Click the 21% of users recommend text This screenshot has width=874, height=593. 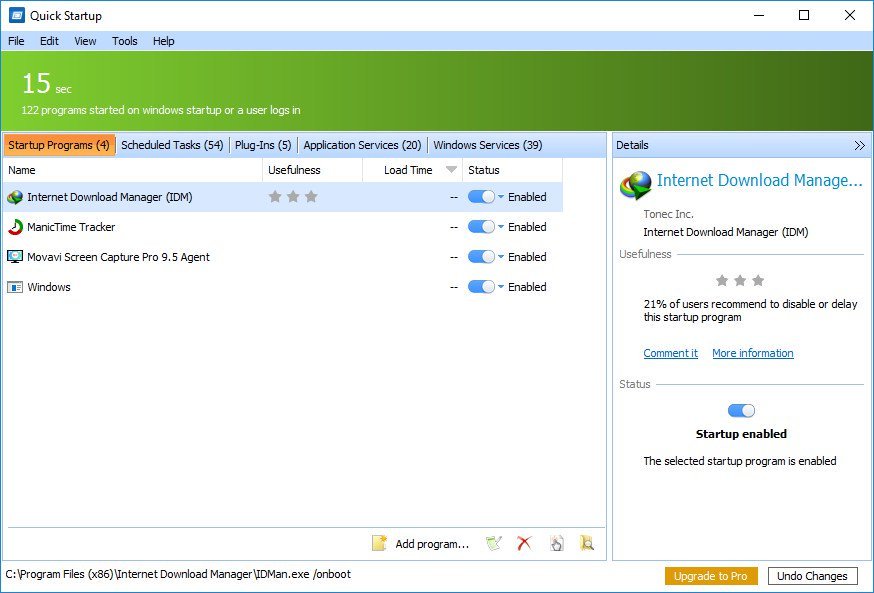[750, 310]
